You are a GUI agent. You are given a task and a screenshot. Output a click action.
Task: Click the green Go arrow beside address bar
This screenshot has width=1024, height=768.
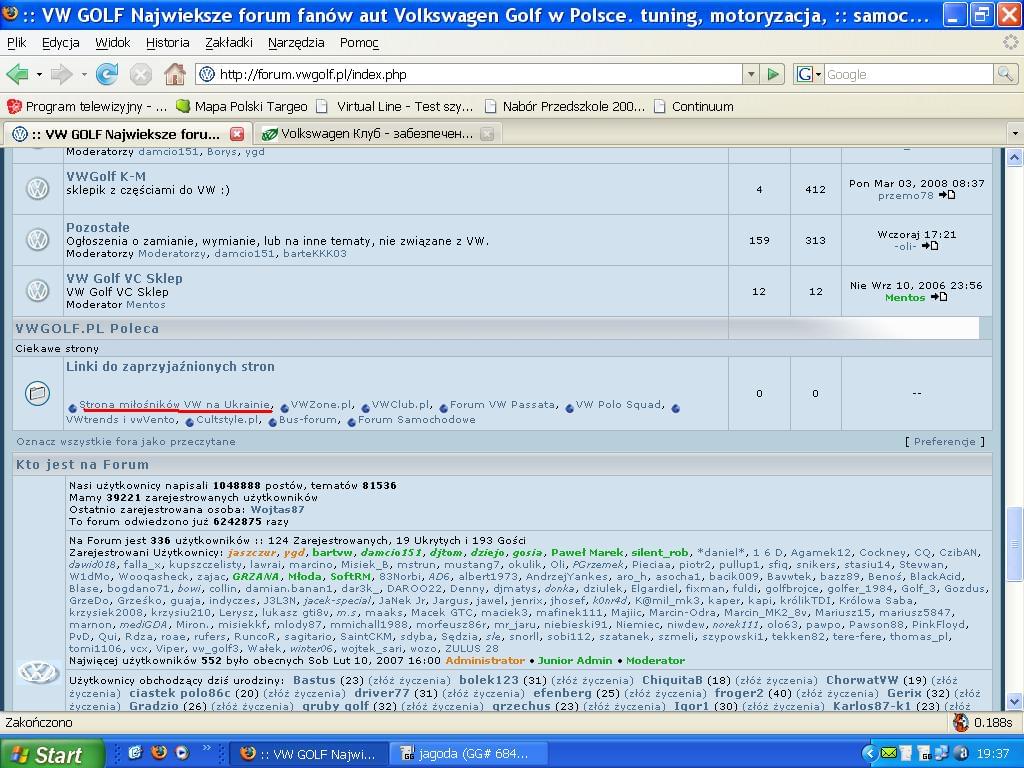(x=773, y=74)
